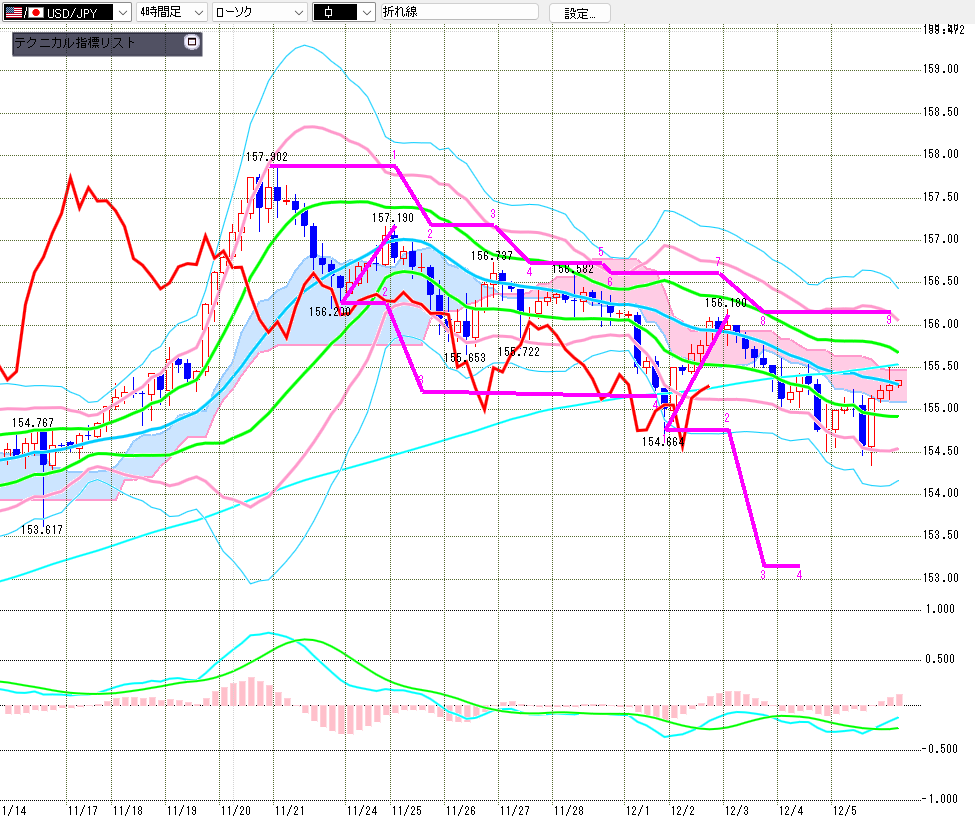Click the US flag icon in the pair selector
The height and width of the screenshot is (821, 975).
tap(14, 13)
